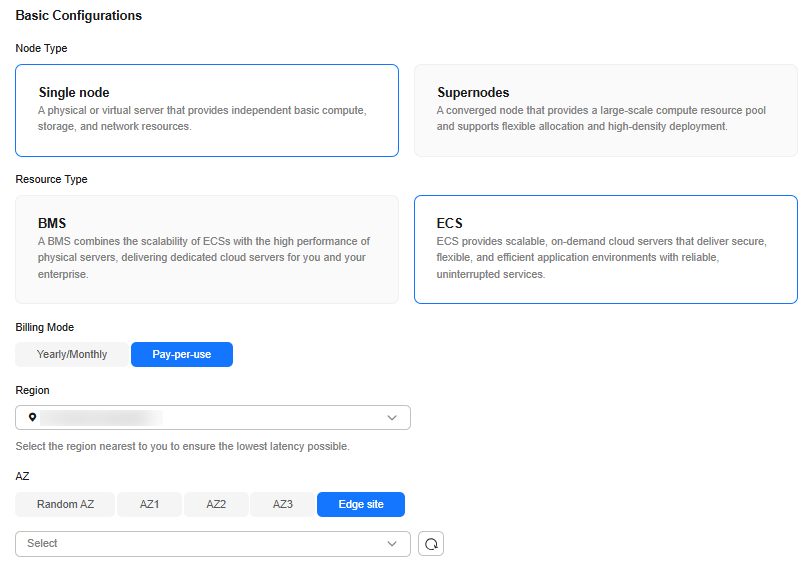This screenshot has width=812, height=572.
Task: Select the Single node card
Action: (207, 110)
